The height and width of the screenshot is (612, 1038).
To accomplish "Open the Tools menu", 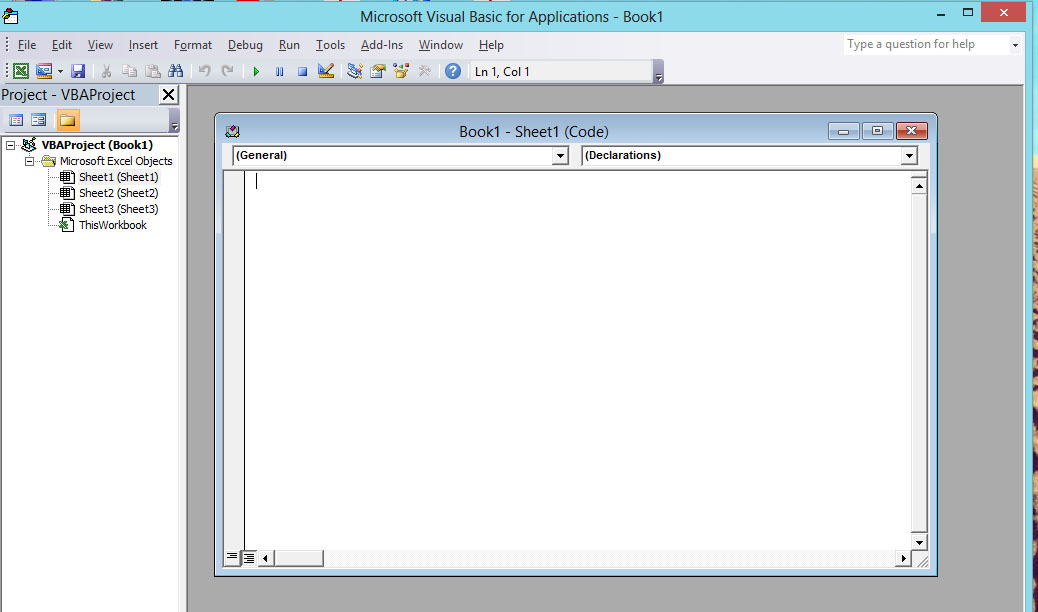I will 330,45.
